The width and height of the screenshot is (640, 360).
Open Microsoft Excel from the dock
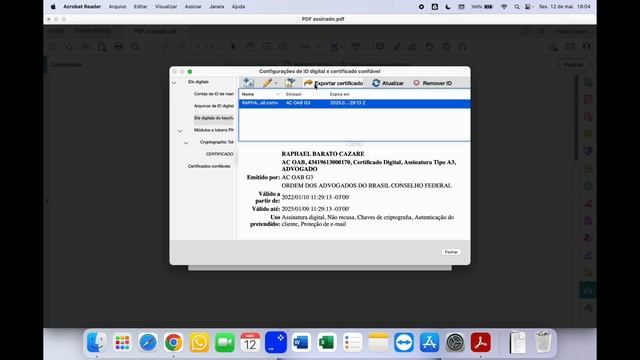coord(327,342)
